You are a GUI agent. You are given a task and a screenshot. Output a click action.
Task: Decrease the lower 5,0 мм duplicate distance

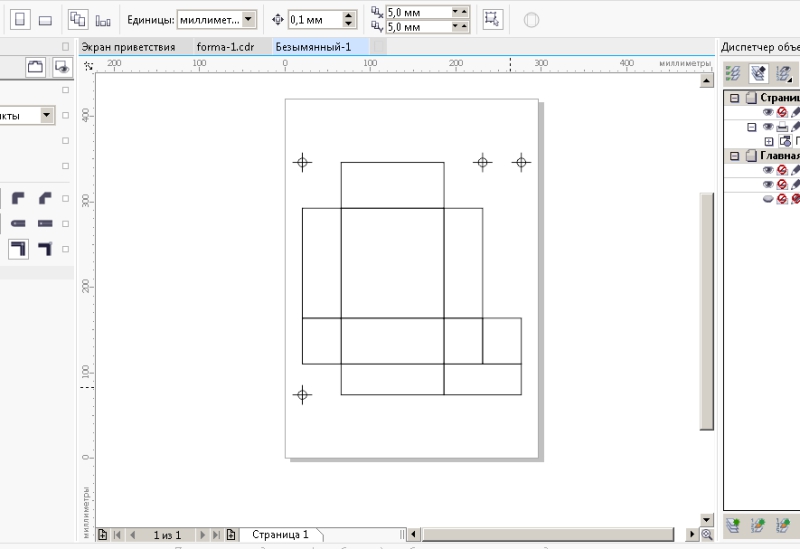pyautogui.click(x=455, y=26)
